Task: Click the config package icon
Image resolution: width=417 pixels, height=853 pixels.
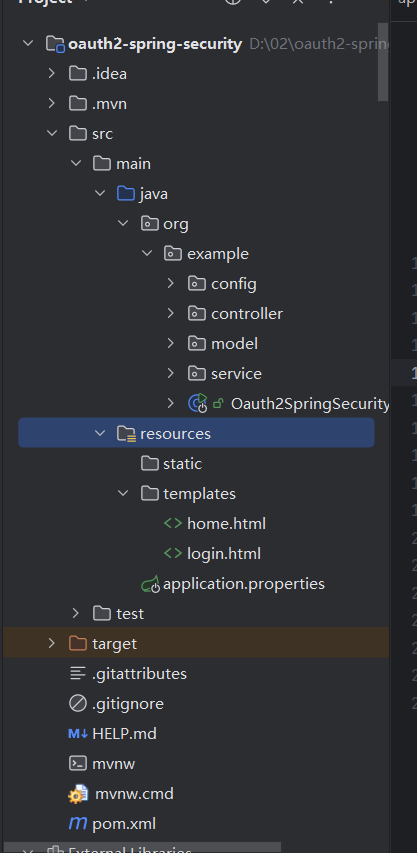Action: coord(197,283)
